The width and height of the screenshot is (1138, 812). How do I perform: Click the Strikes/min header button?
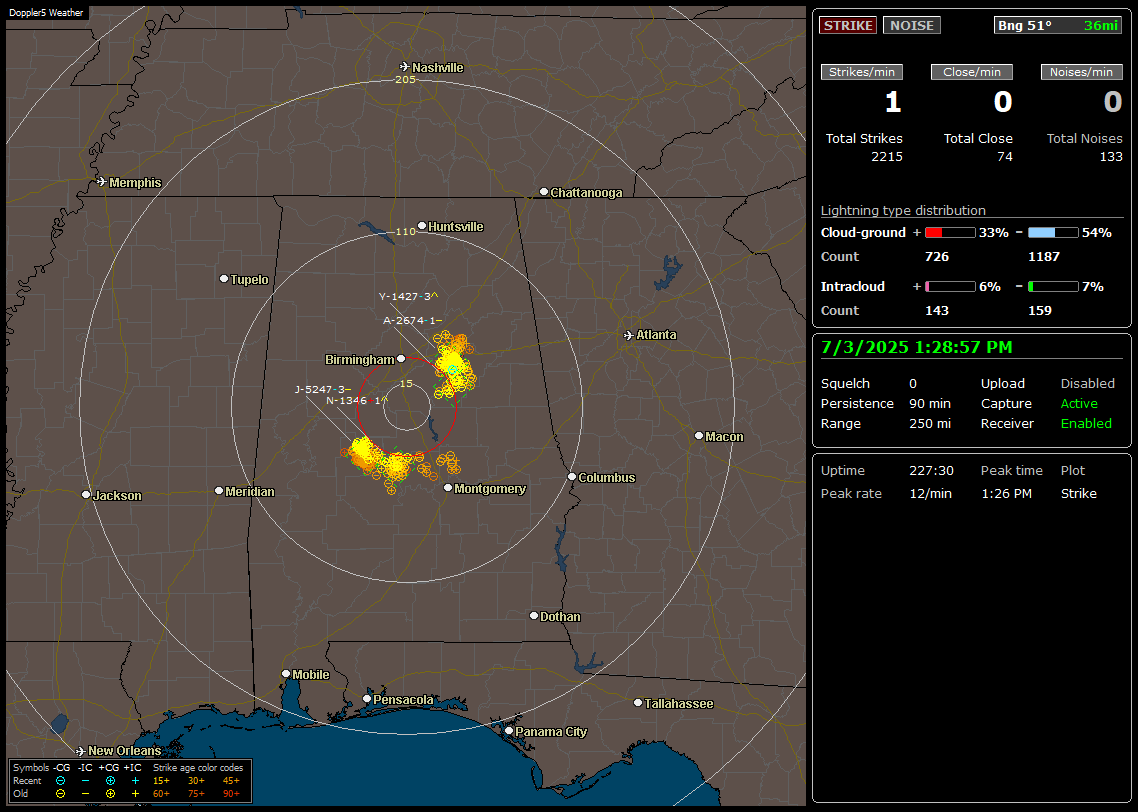coord(861,72)
